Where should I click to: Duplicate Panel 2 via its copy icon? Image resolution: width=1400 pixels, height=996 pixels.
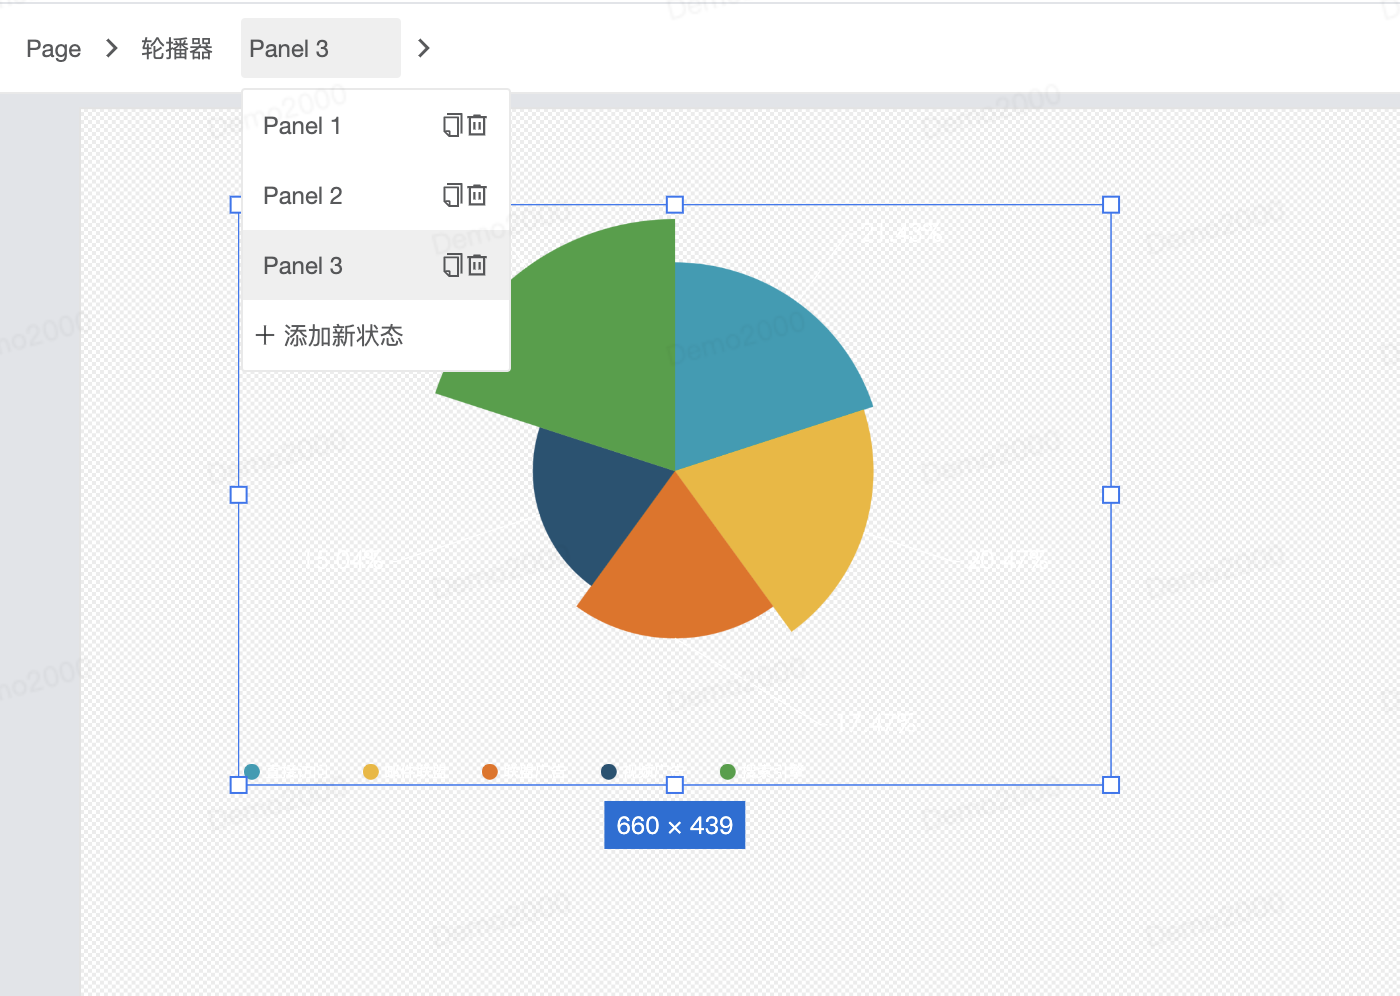click(x=452, y=195)
